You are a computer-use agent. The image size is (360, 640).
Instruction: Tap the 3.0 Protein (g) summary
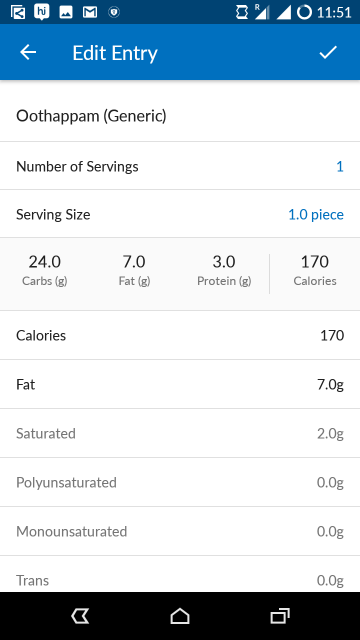click(224, 270)
